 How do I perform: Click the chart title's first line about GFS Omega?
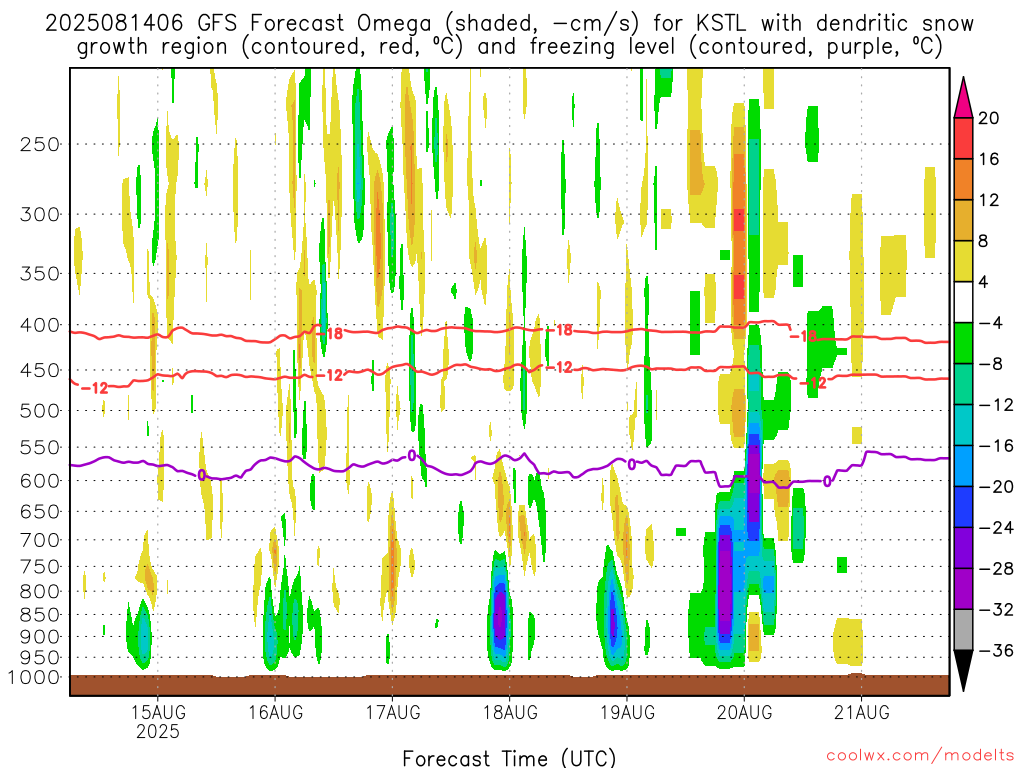509,24
